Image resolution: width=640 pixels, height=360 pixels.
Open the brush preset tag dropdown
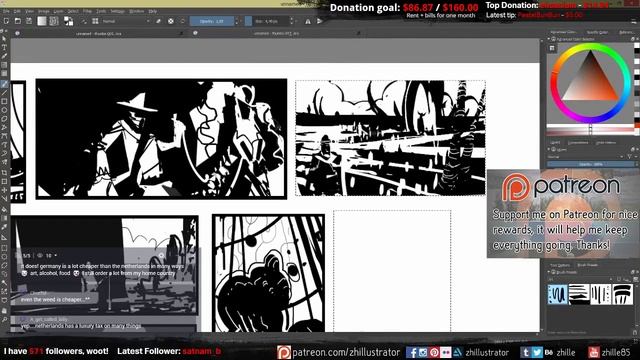tap(580, 279)
